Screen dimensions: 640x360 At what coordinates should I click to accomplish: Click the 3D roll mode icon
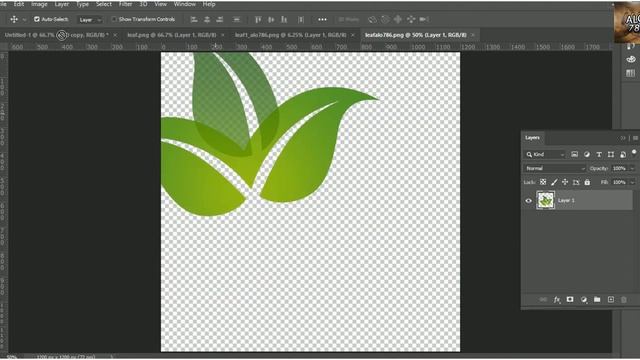(385, 19)
